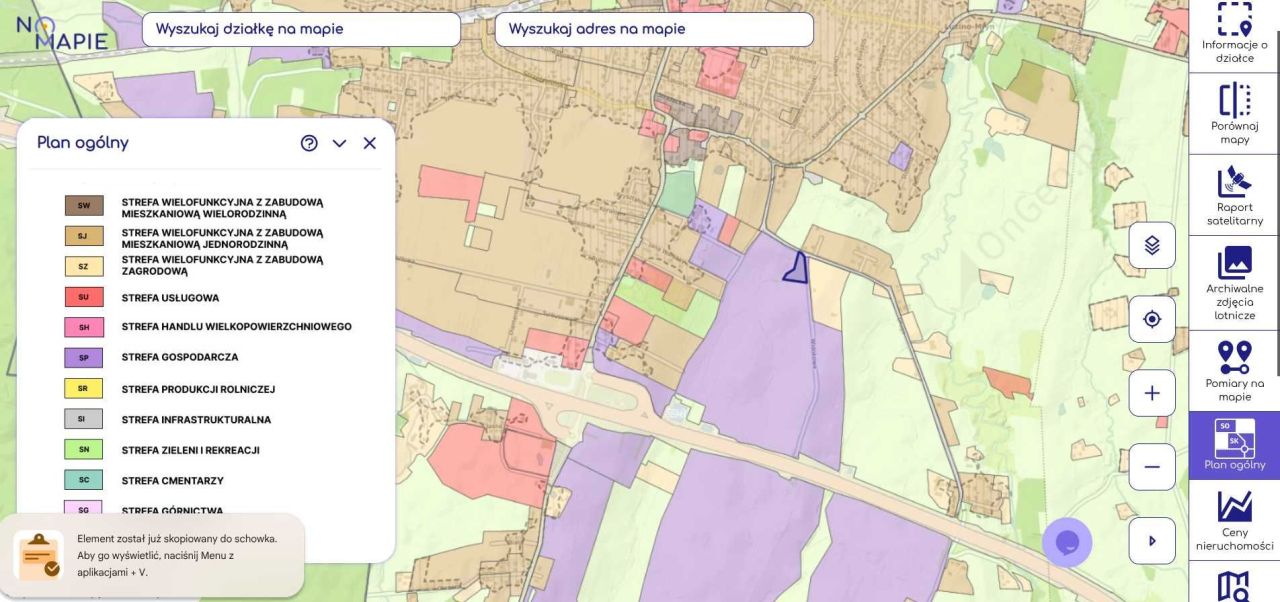The image size is (1280, 602).
Task: Click the SP Strefa gospodarcza color swatch
Action: point(84,357)
